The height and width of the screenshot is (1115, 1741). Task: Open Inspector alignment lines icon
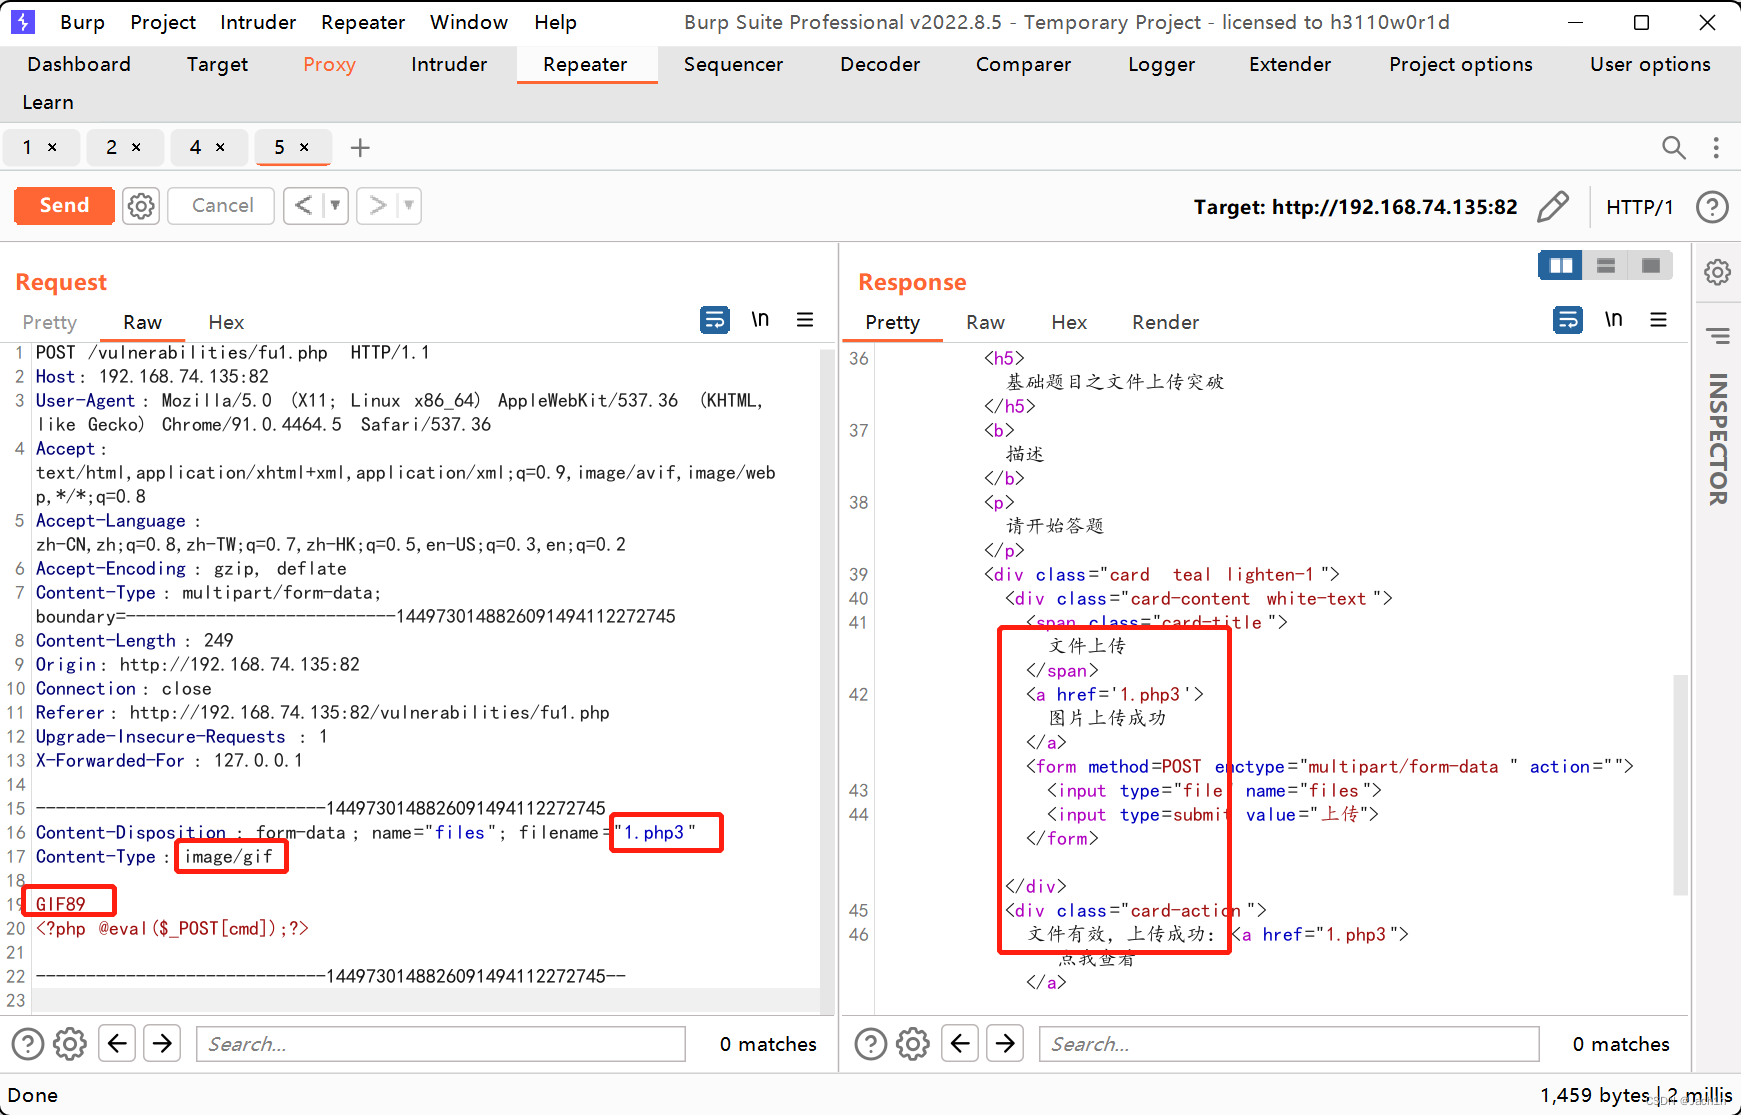(x=1718, y=336)
